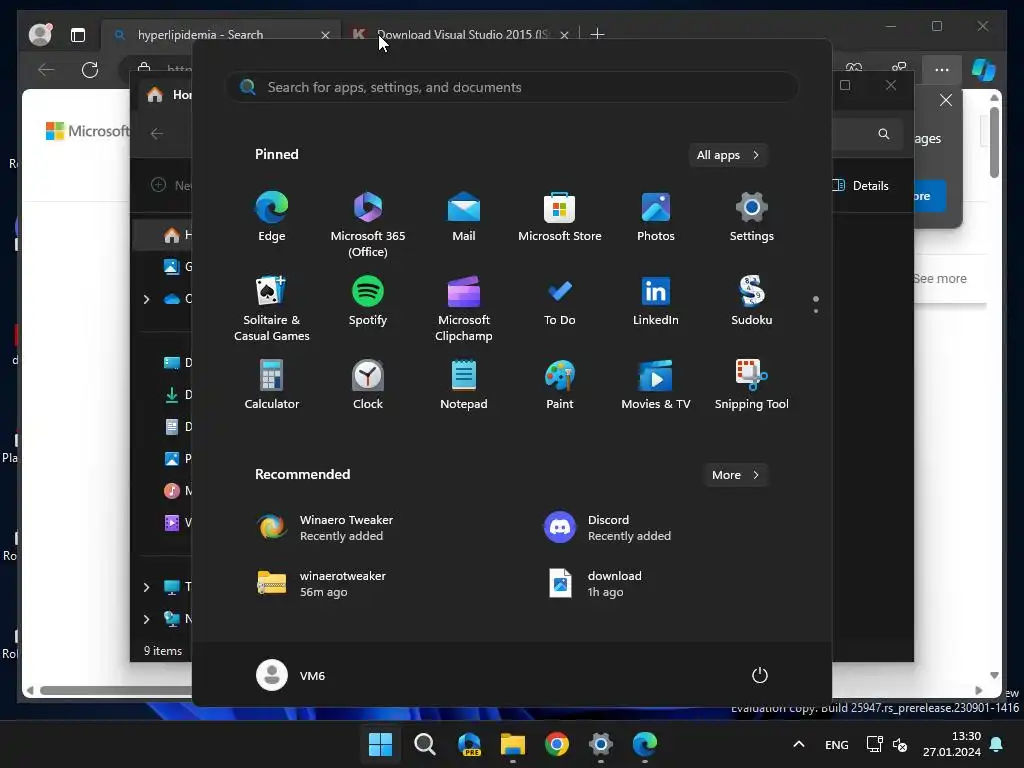Click the Windows Start button on taskbar
The width and height of the screenshot is (1024, 768).
click(x=380, y=744)
